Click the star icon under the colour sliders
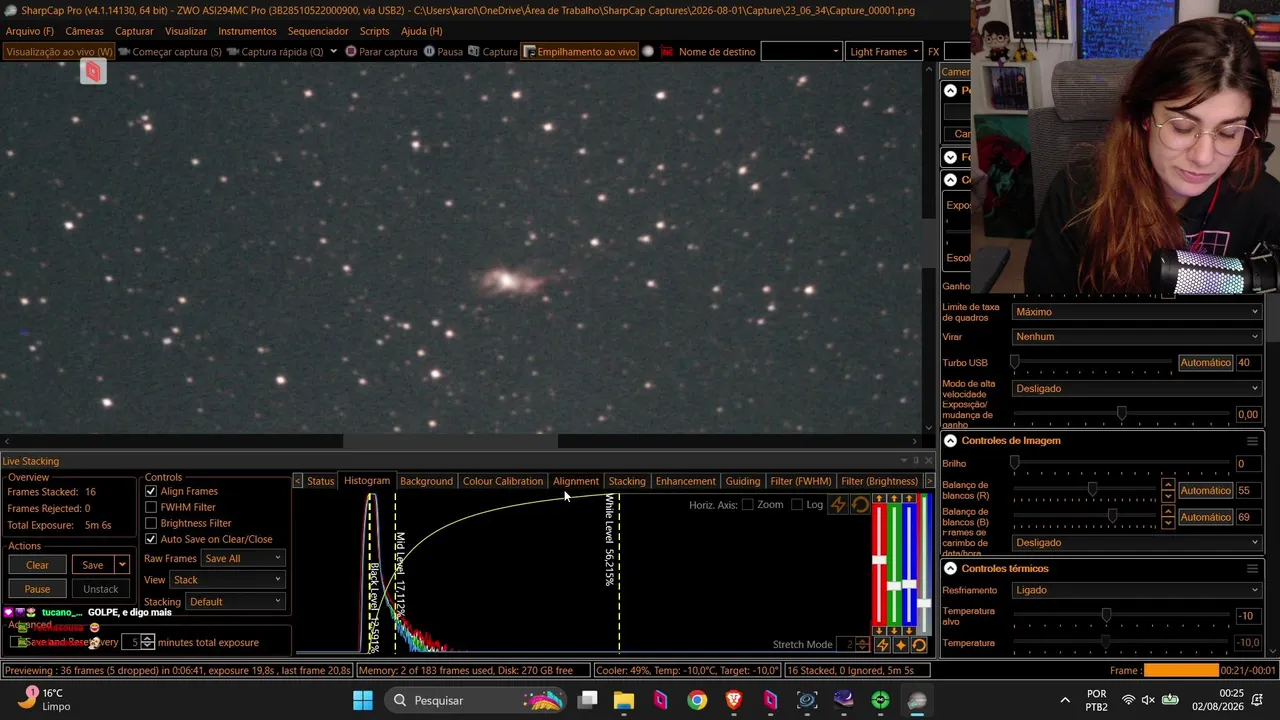 901,645
